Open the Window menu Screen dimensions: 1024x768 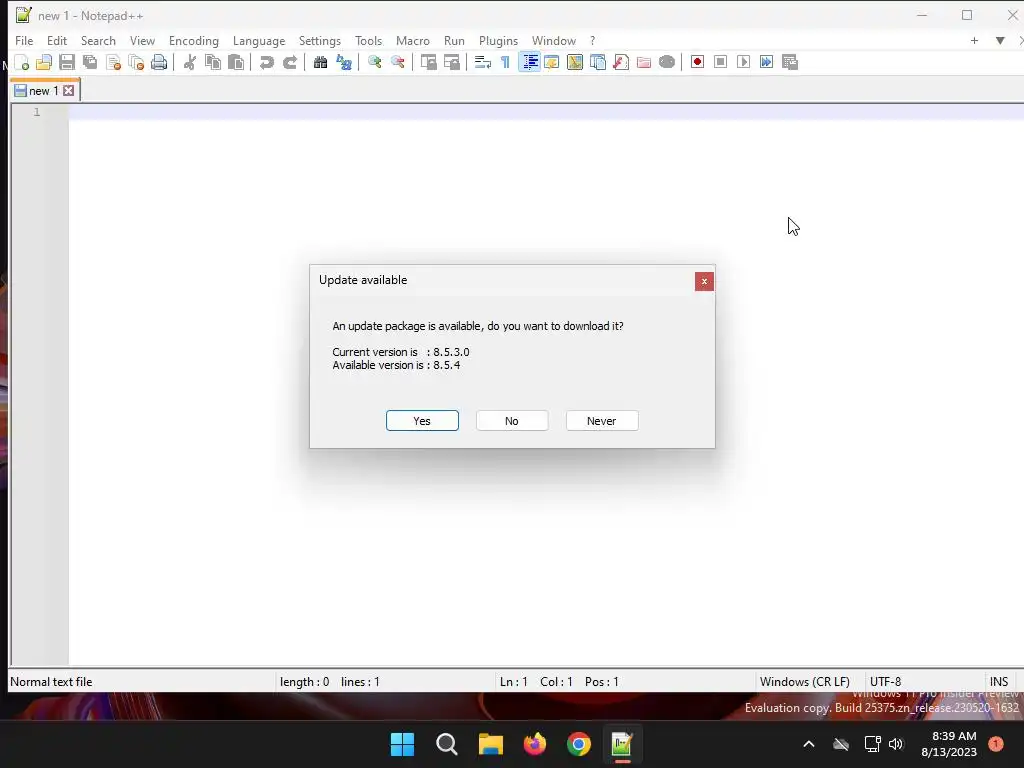(x=554, y=40)
